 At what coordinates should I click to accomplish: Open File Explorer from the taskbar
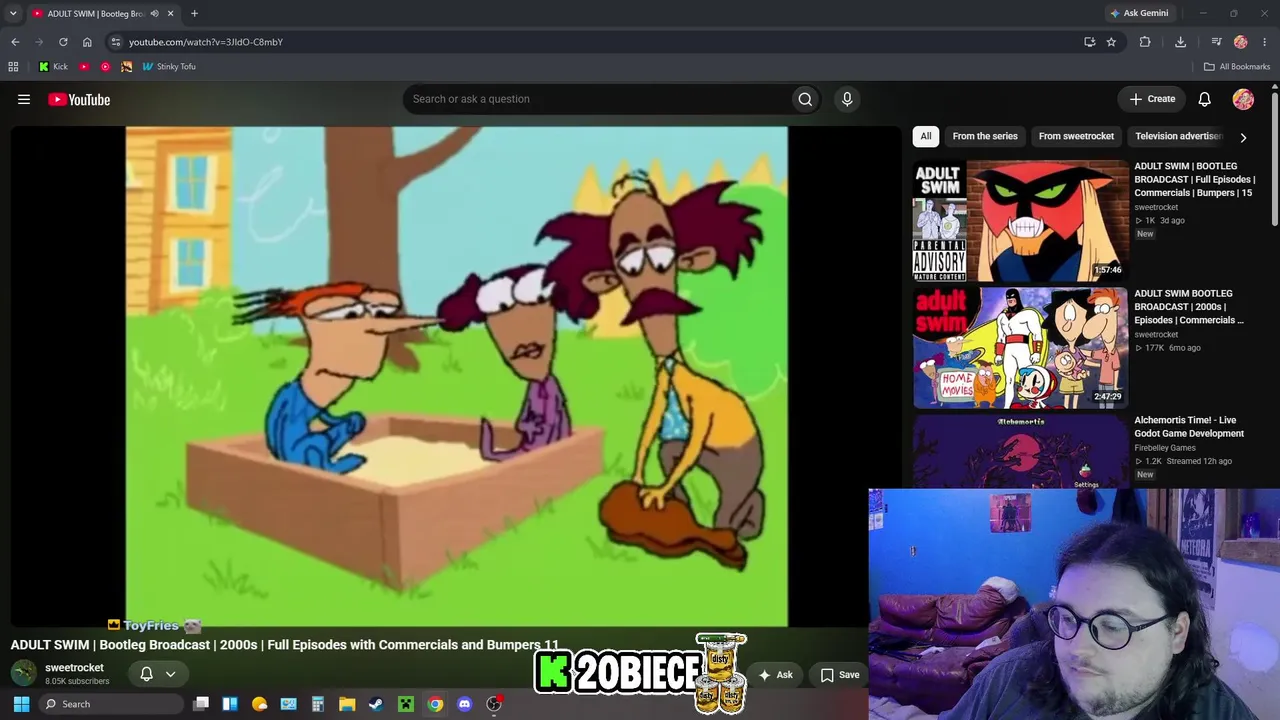[x=347, y=704]
